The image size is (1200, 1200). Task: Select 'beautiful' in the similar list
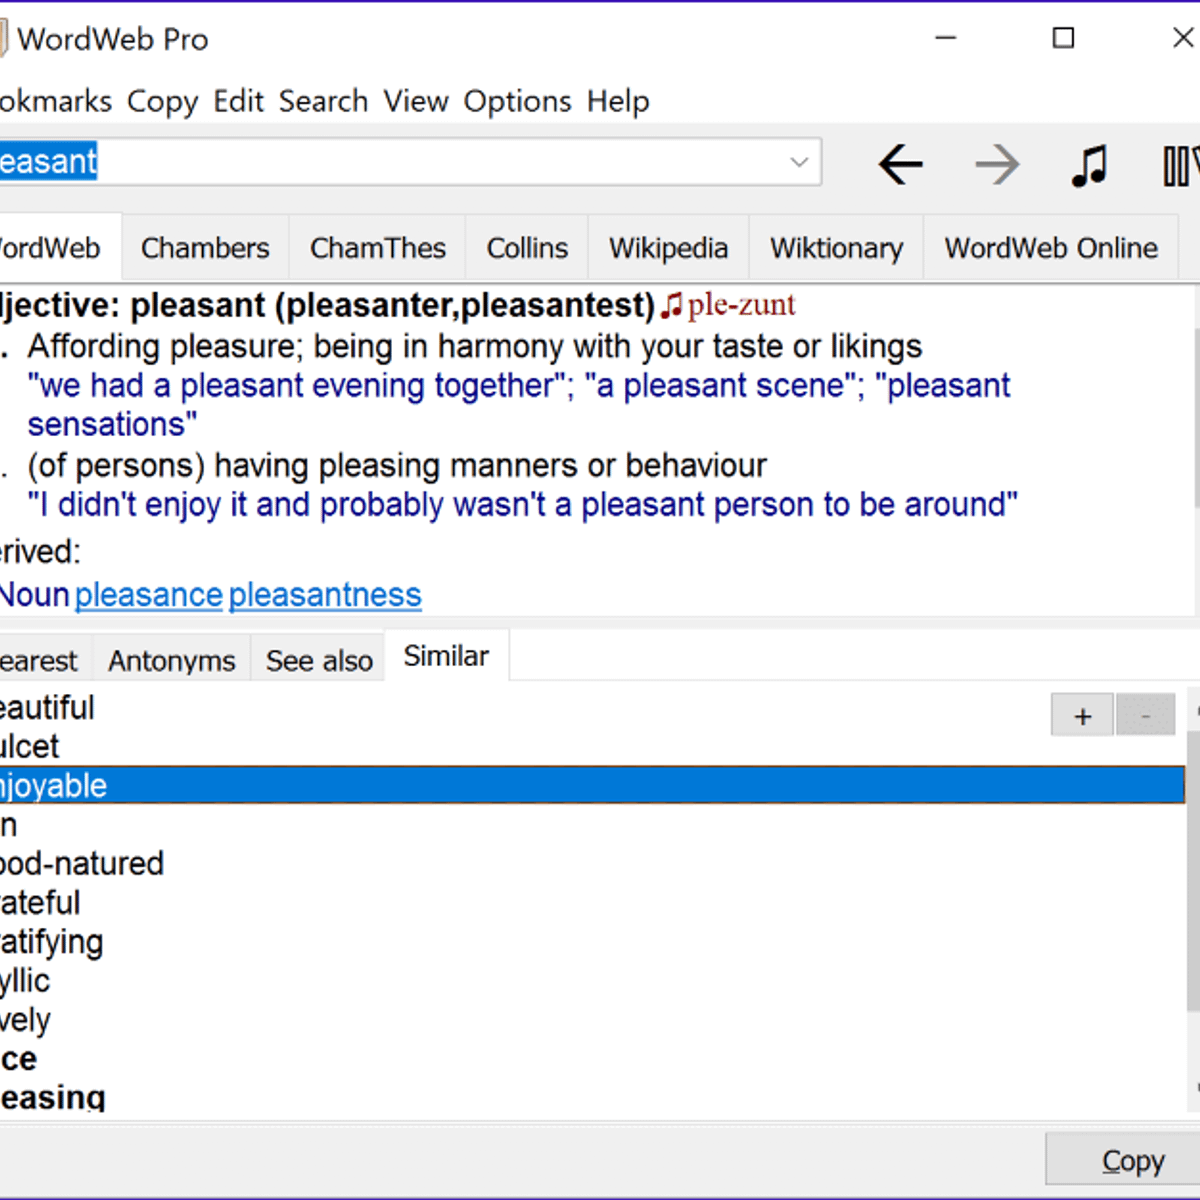[592, 708]
